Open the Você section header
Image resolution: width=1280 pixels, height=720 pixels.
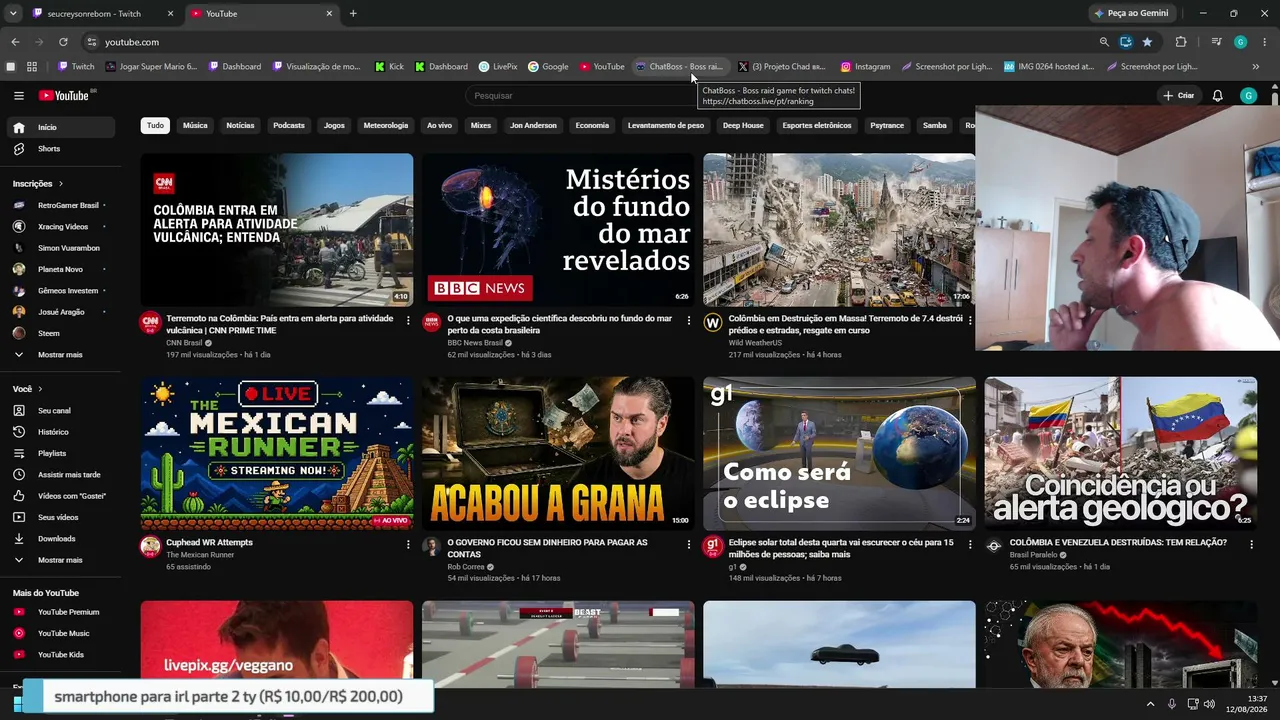click(x=28, y=389)
